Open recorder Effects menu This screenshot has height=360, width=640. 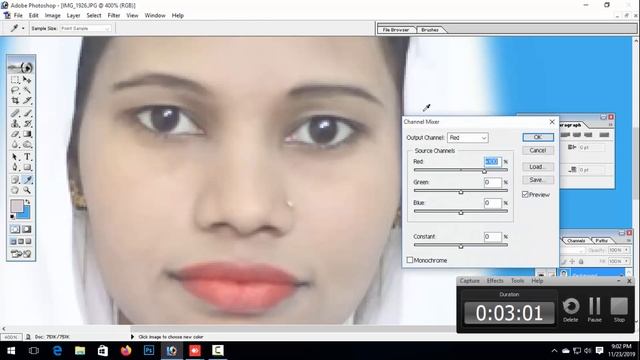pyautogui.click(x=495, y=281)
